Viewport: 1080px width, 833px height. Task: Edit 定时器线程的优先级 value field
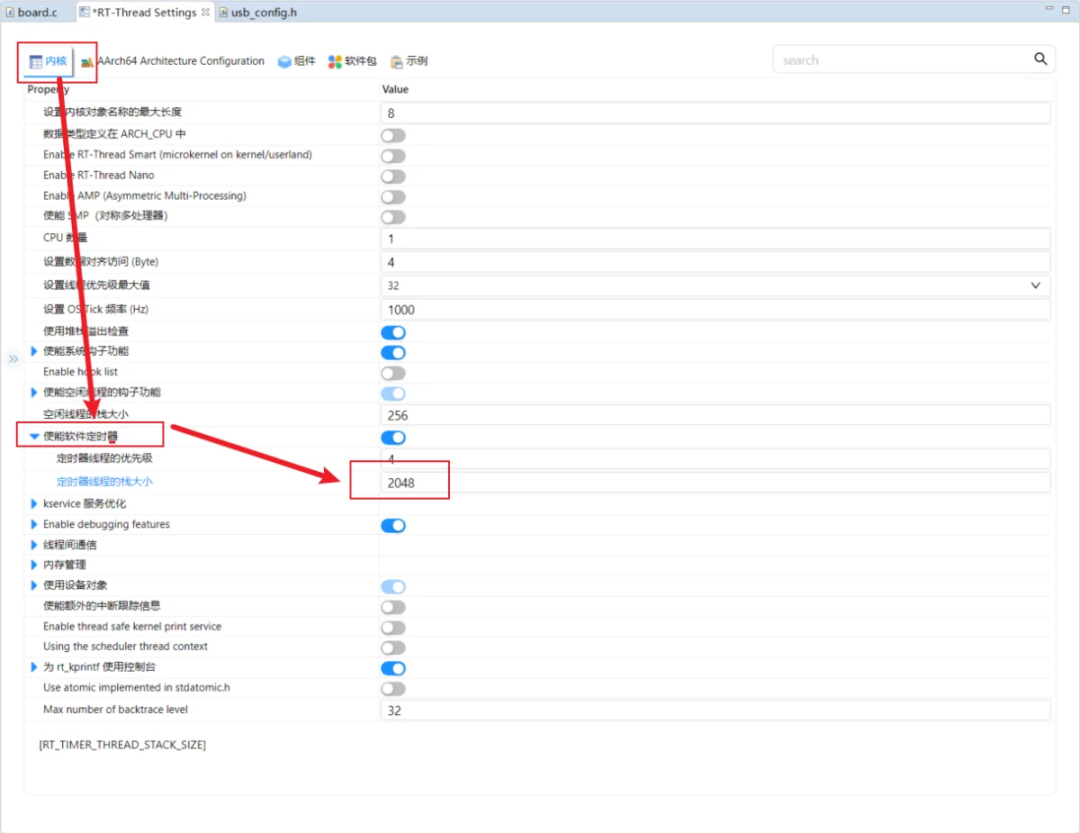715,459
